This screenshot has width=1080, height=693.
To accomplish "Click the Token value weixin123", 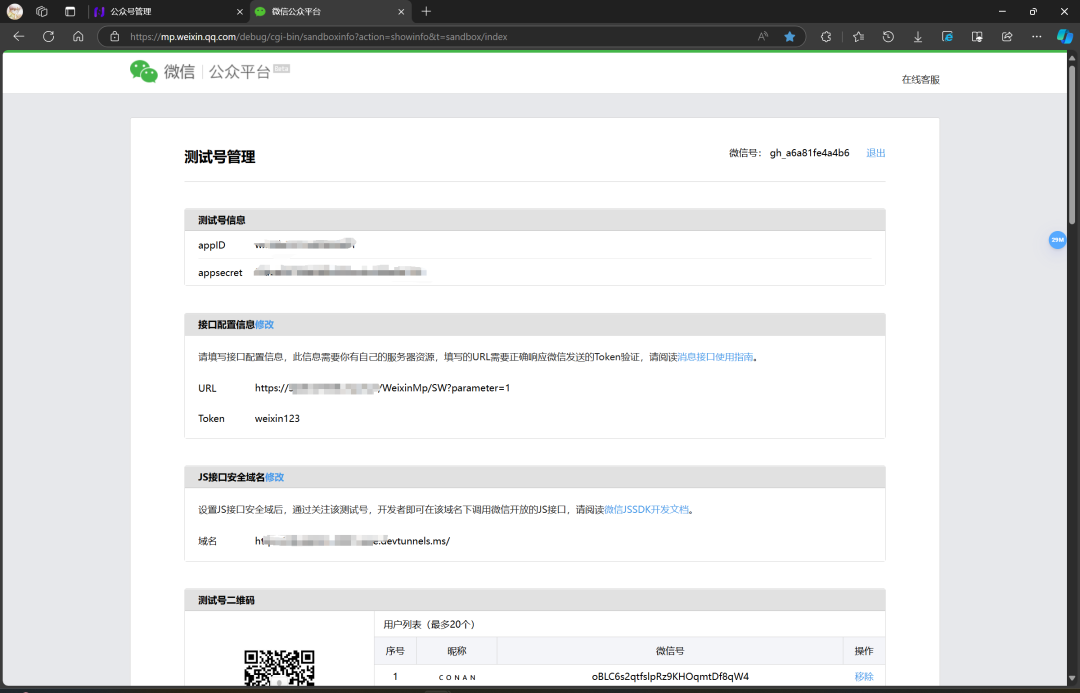I will pyautogui.click(x=277, y=418).
